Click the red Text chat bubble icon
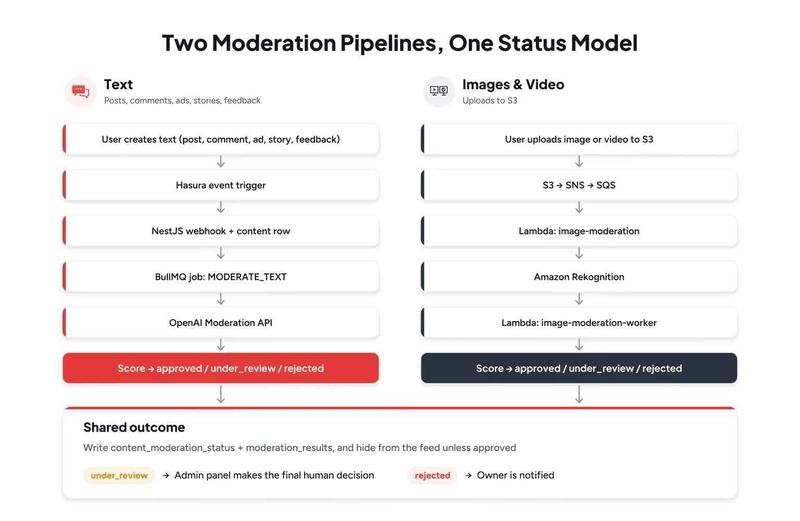The height and width of the screenshot is (521, 800). (81, 91)
